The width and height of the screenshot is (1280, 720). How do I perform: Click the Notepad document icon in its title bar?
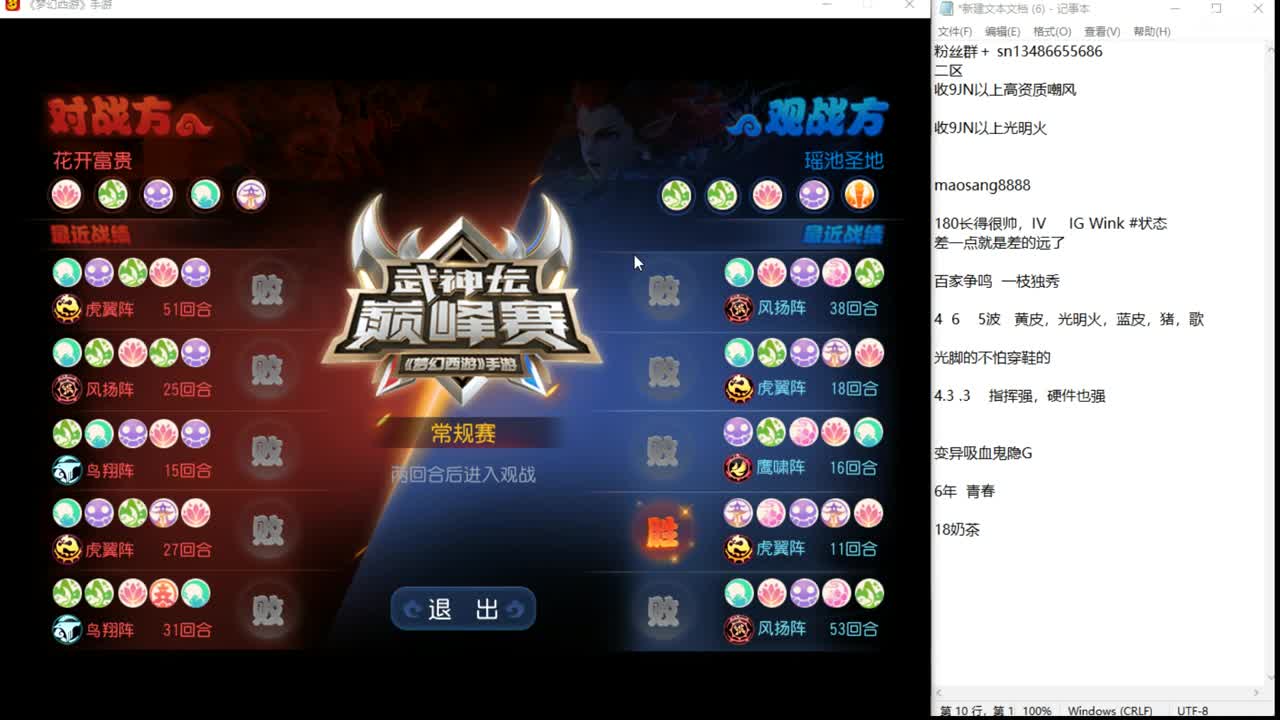pyautogui.click(x=945, y=8)
